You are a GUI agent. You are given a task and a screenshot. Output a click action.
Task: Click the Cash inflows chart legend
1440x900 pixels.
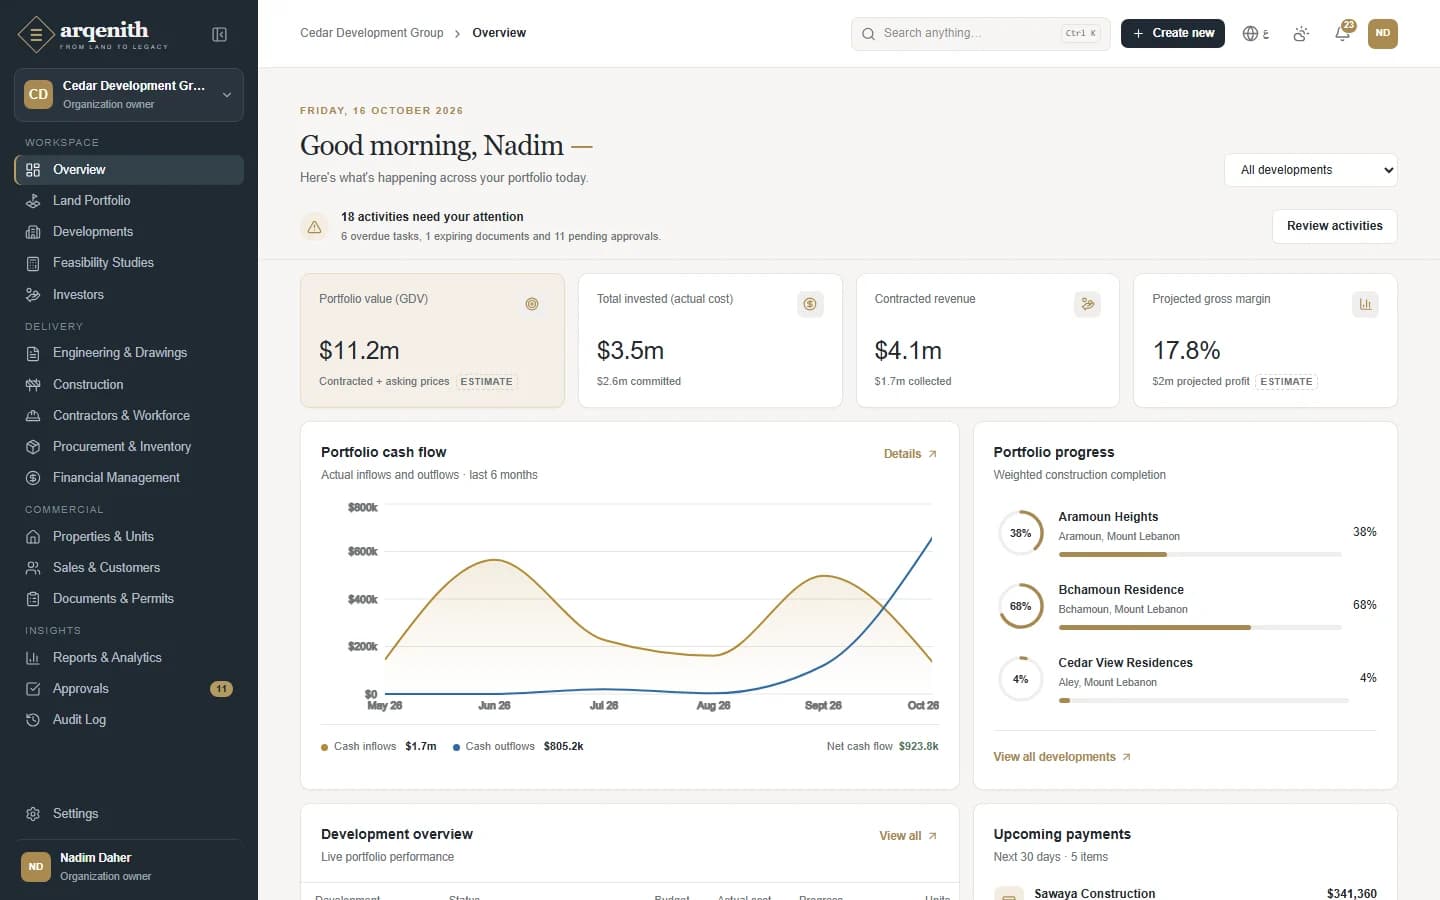click(x=378, y=747)
